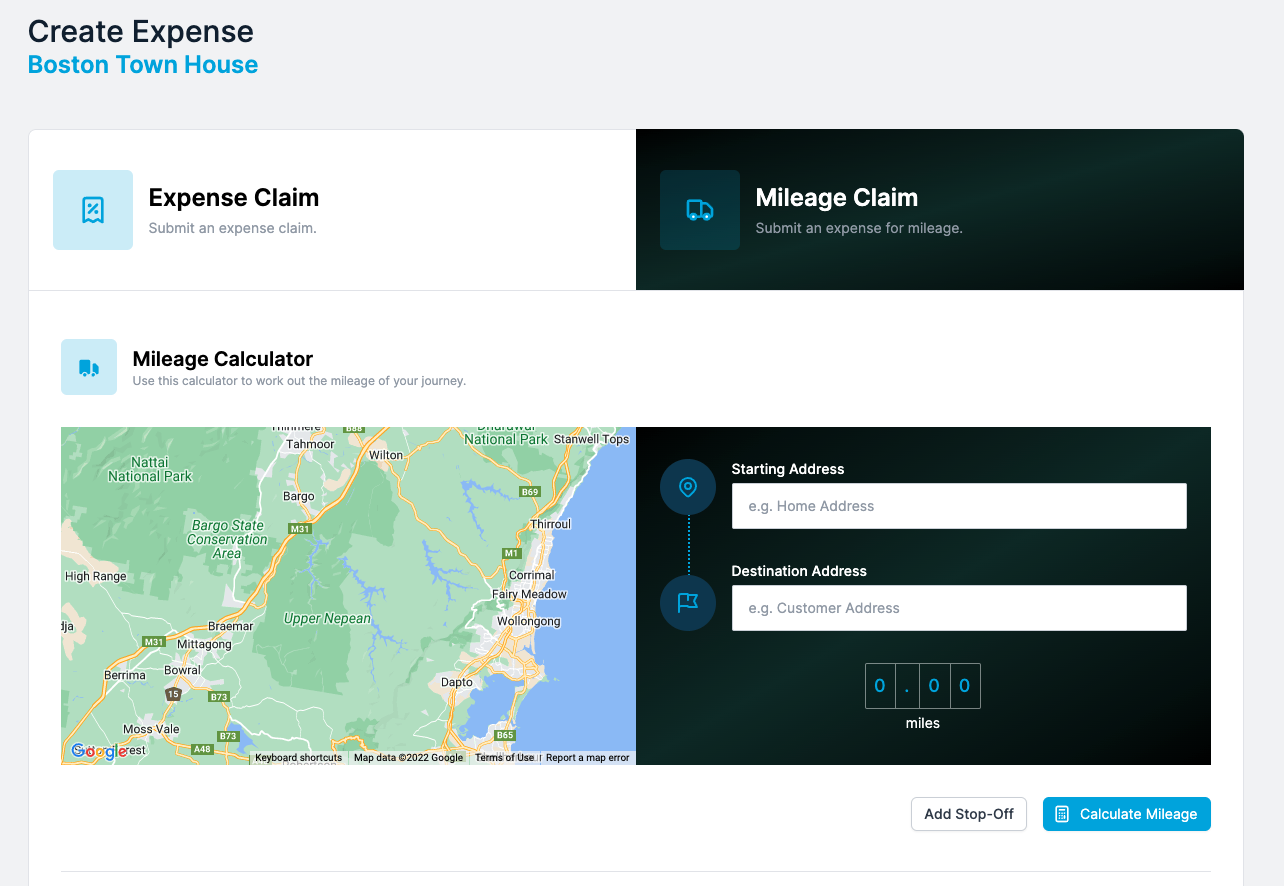Click the Upper Nepean map label
Screen dimensions: 1284x886
click(327, 619)
